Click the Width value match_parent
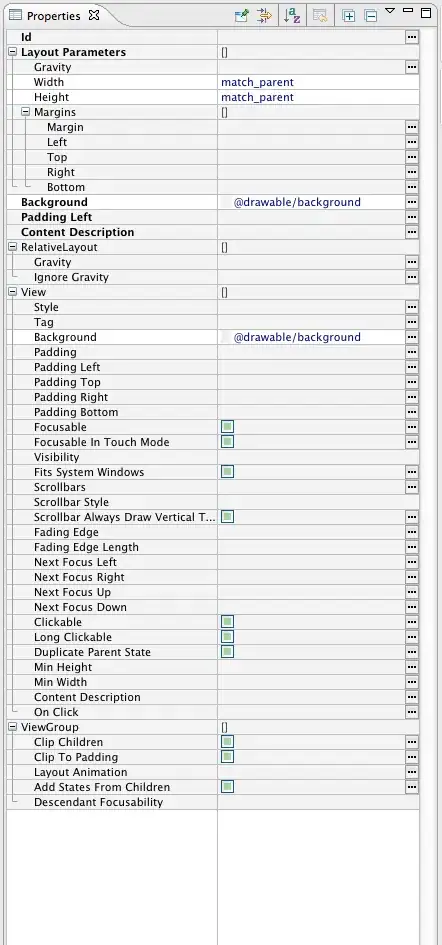The image size is (442, 945). 257,82
